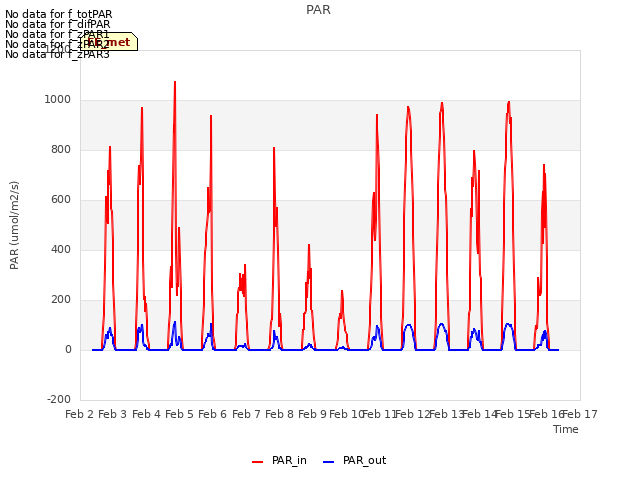Viewport: 640px width, 480px height.
Task: Click the Feb 10 PAR_in low peak
Action: [x=342, y=291]
